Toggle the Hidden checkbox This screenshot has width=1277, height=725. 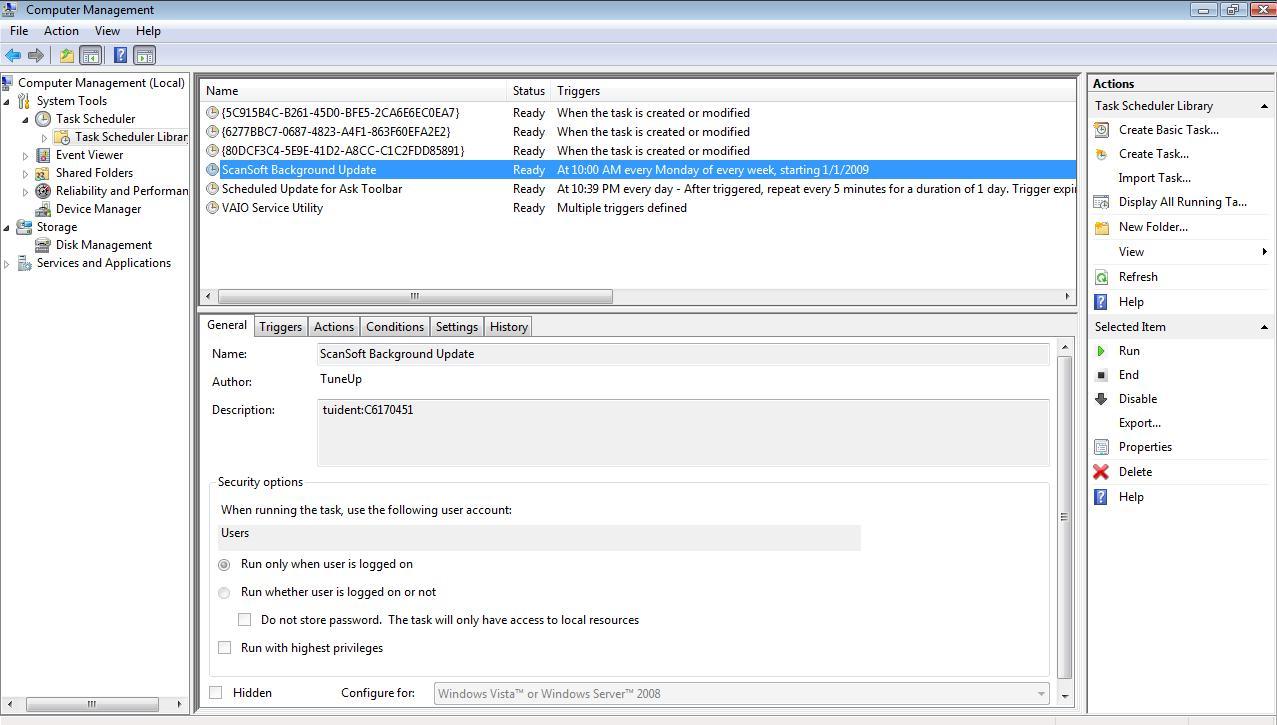pos(215,692)
